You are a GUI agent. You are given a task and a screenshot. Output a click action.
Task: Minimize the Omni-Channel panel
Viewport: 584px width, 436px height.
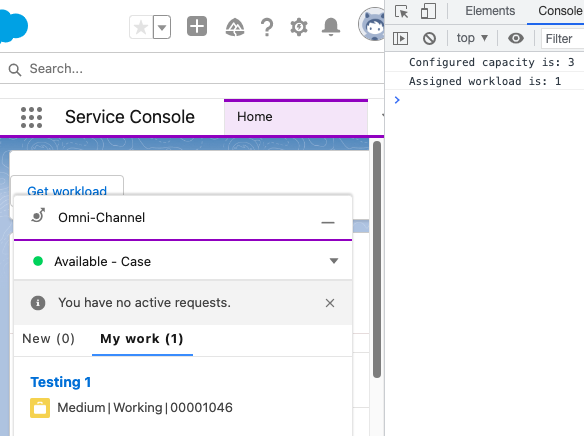(x=328, y=222)
